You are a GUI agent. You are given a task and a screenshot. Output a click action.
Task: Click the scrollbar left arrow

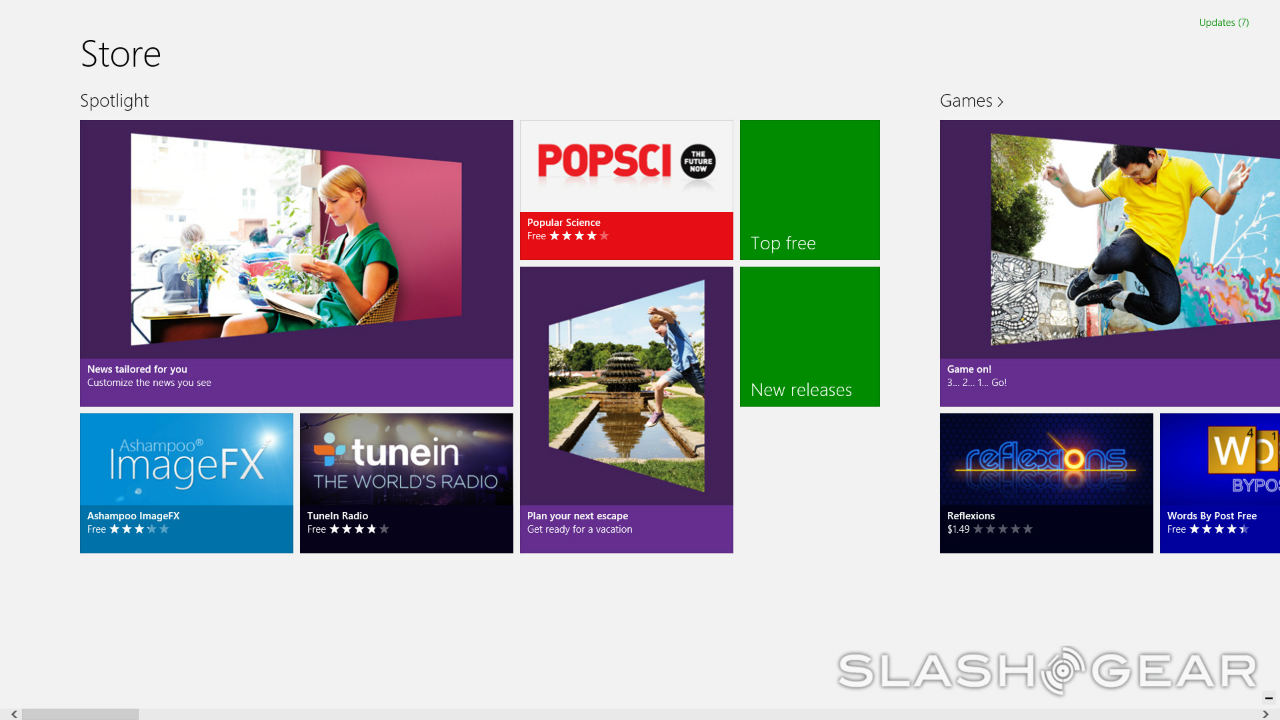point(13,714)
